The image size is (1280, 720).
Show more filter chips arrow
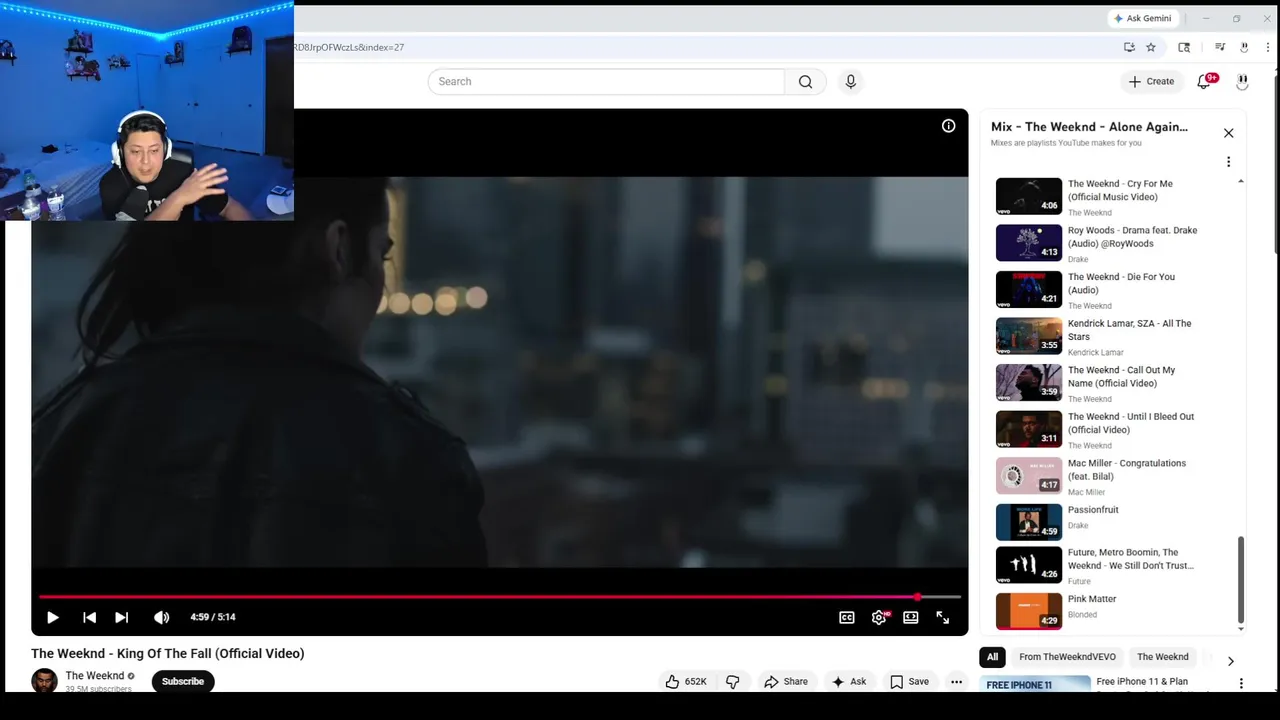click(1230, 661)
